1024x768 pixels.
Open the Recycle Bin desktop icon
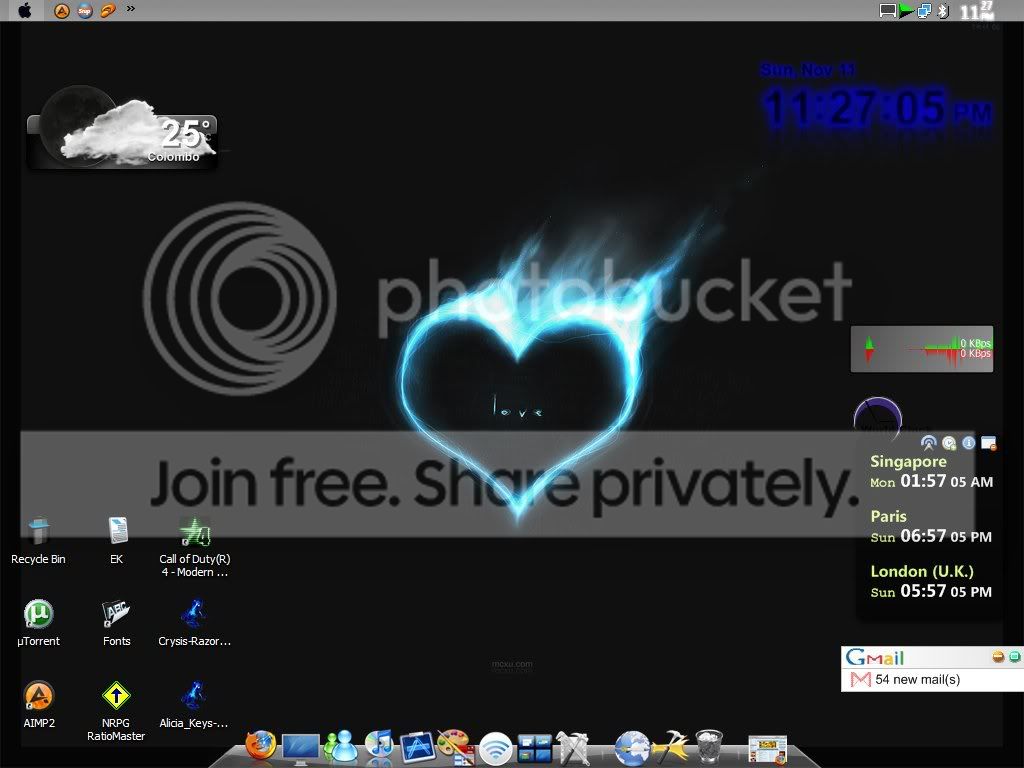[x=38, y=541]
